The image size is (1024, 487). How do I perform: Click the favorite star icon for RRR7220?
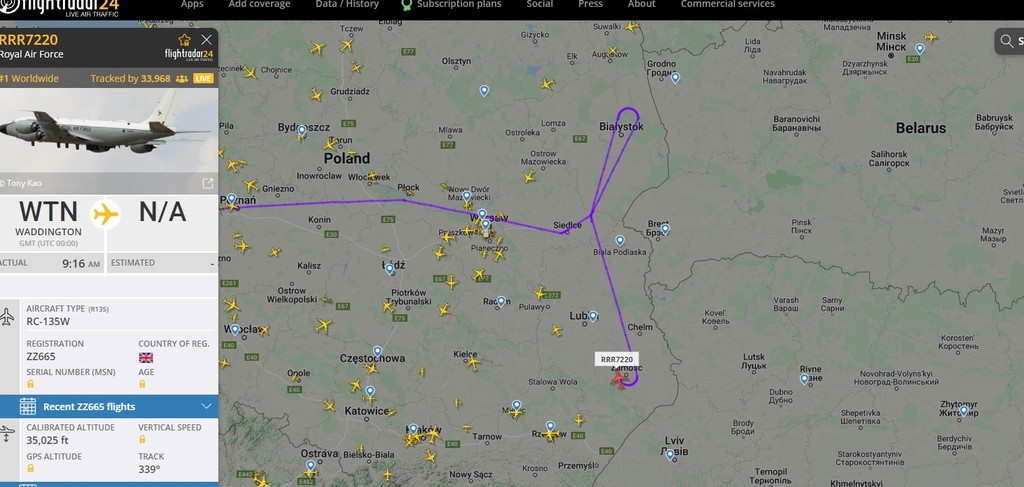coord(185,40)
